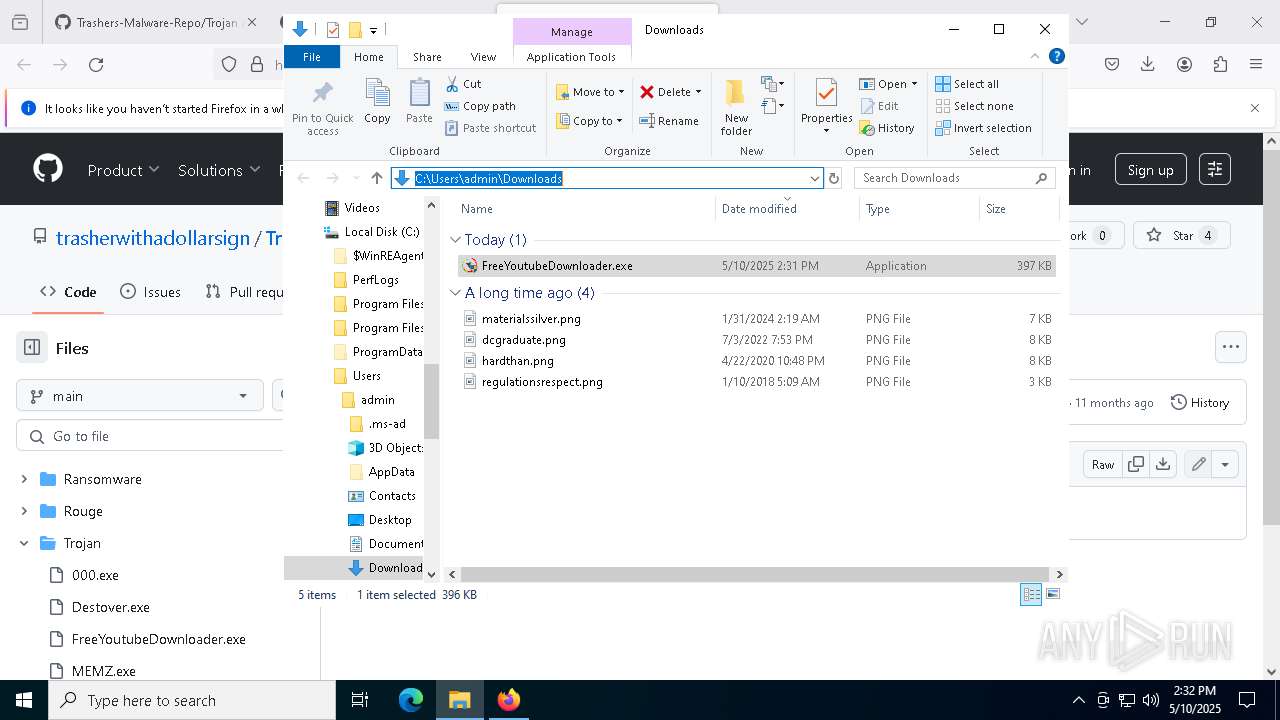Click History in the Open group
1280x720 pixels.
pos(887,128)
